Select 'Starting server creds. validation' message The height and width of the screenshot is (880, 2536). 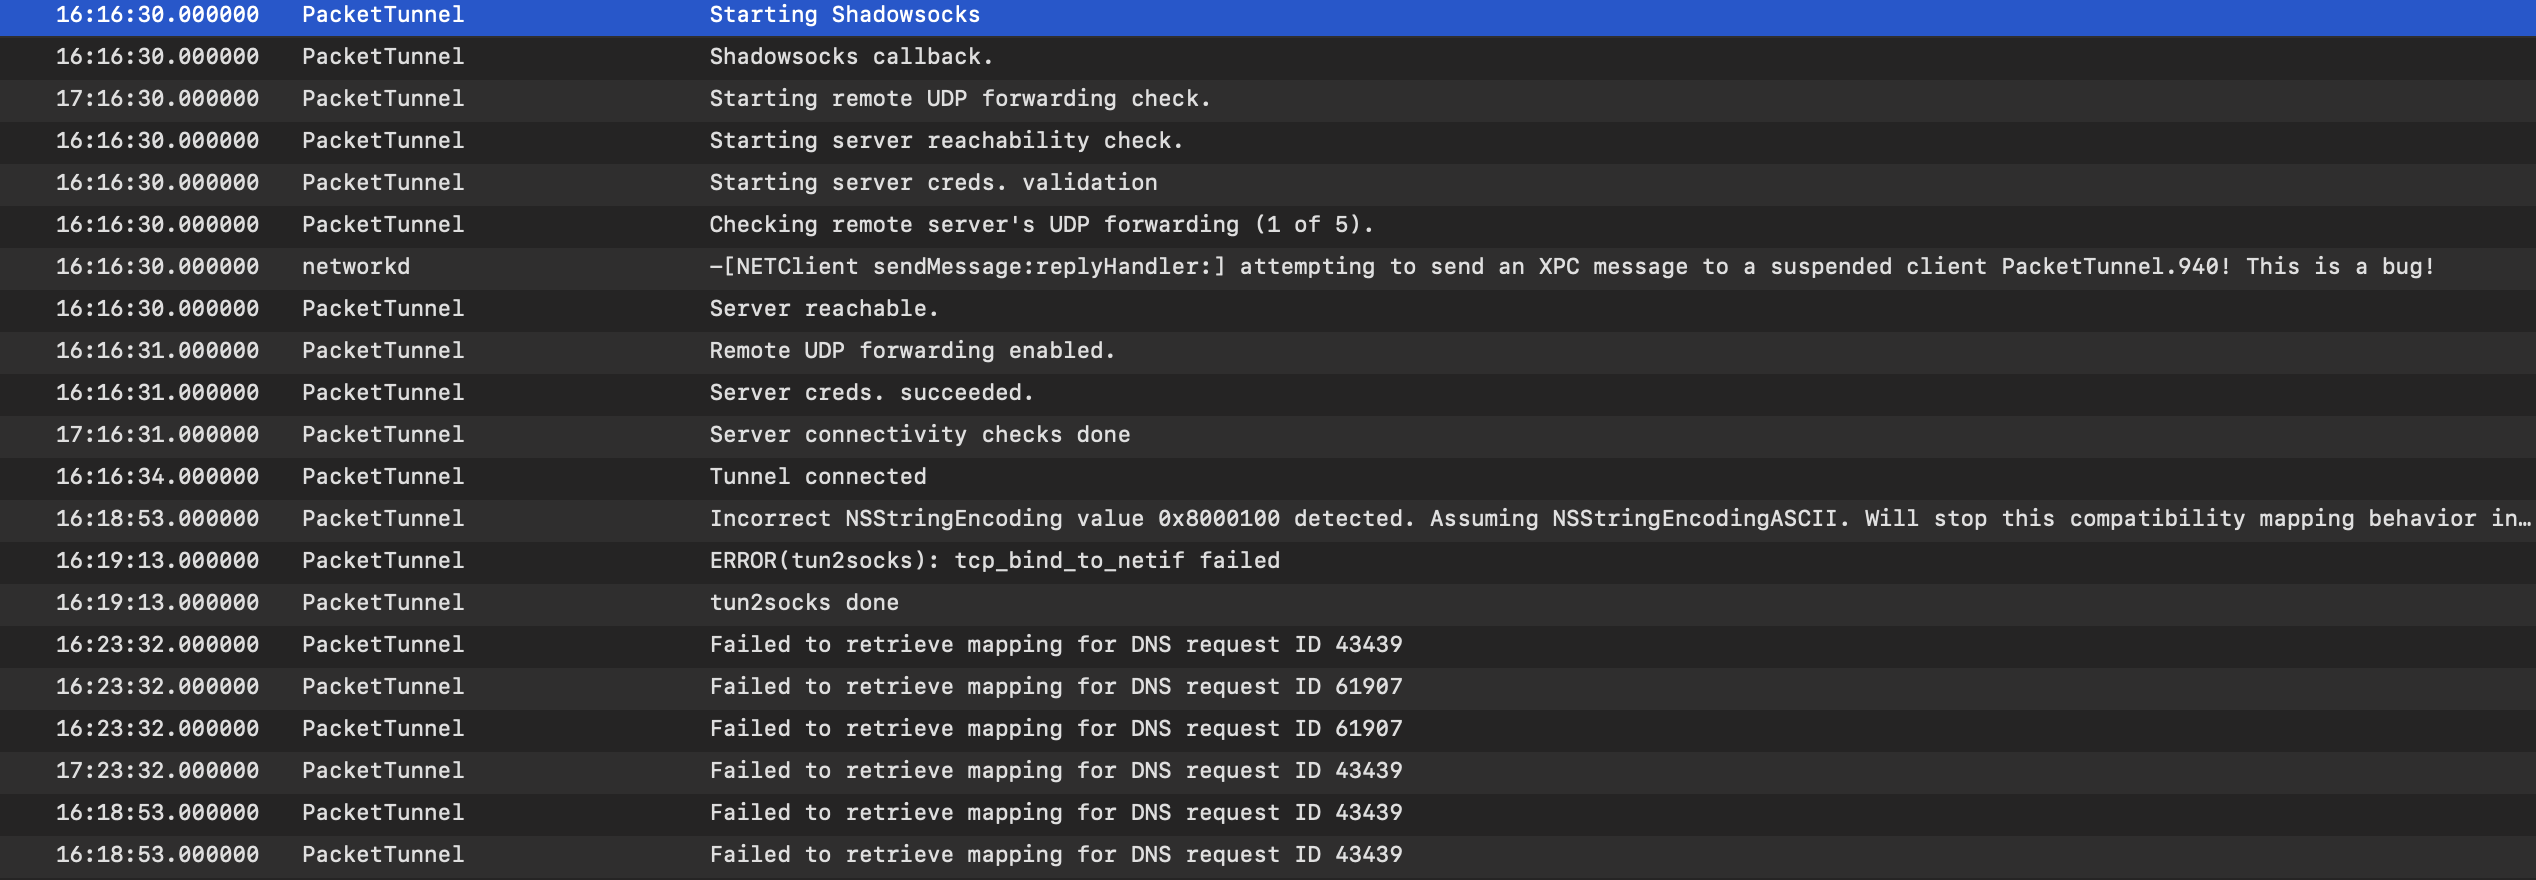click(x=933, y=183)
